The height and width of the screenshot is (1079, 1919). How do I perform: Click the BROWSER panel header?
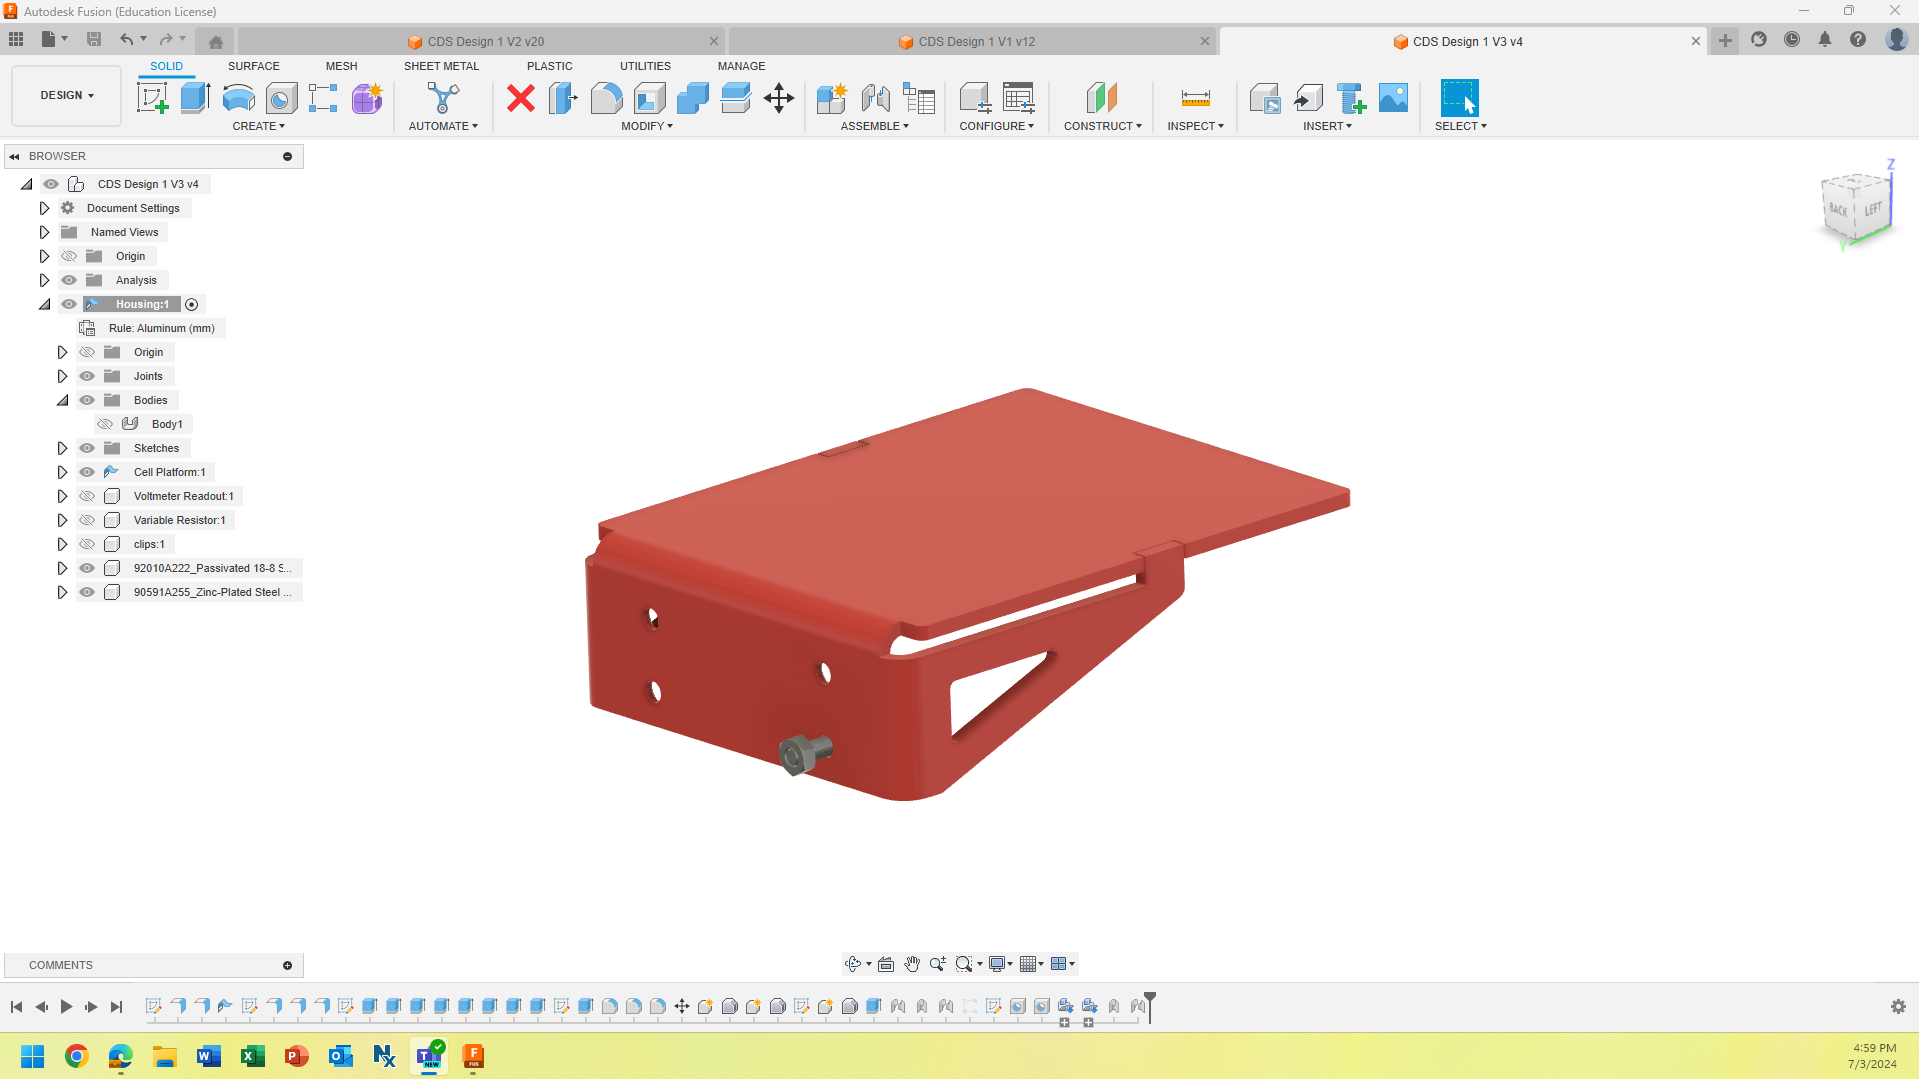154,156
